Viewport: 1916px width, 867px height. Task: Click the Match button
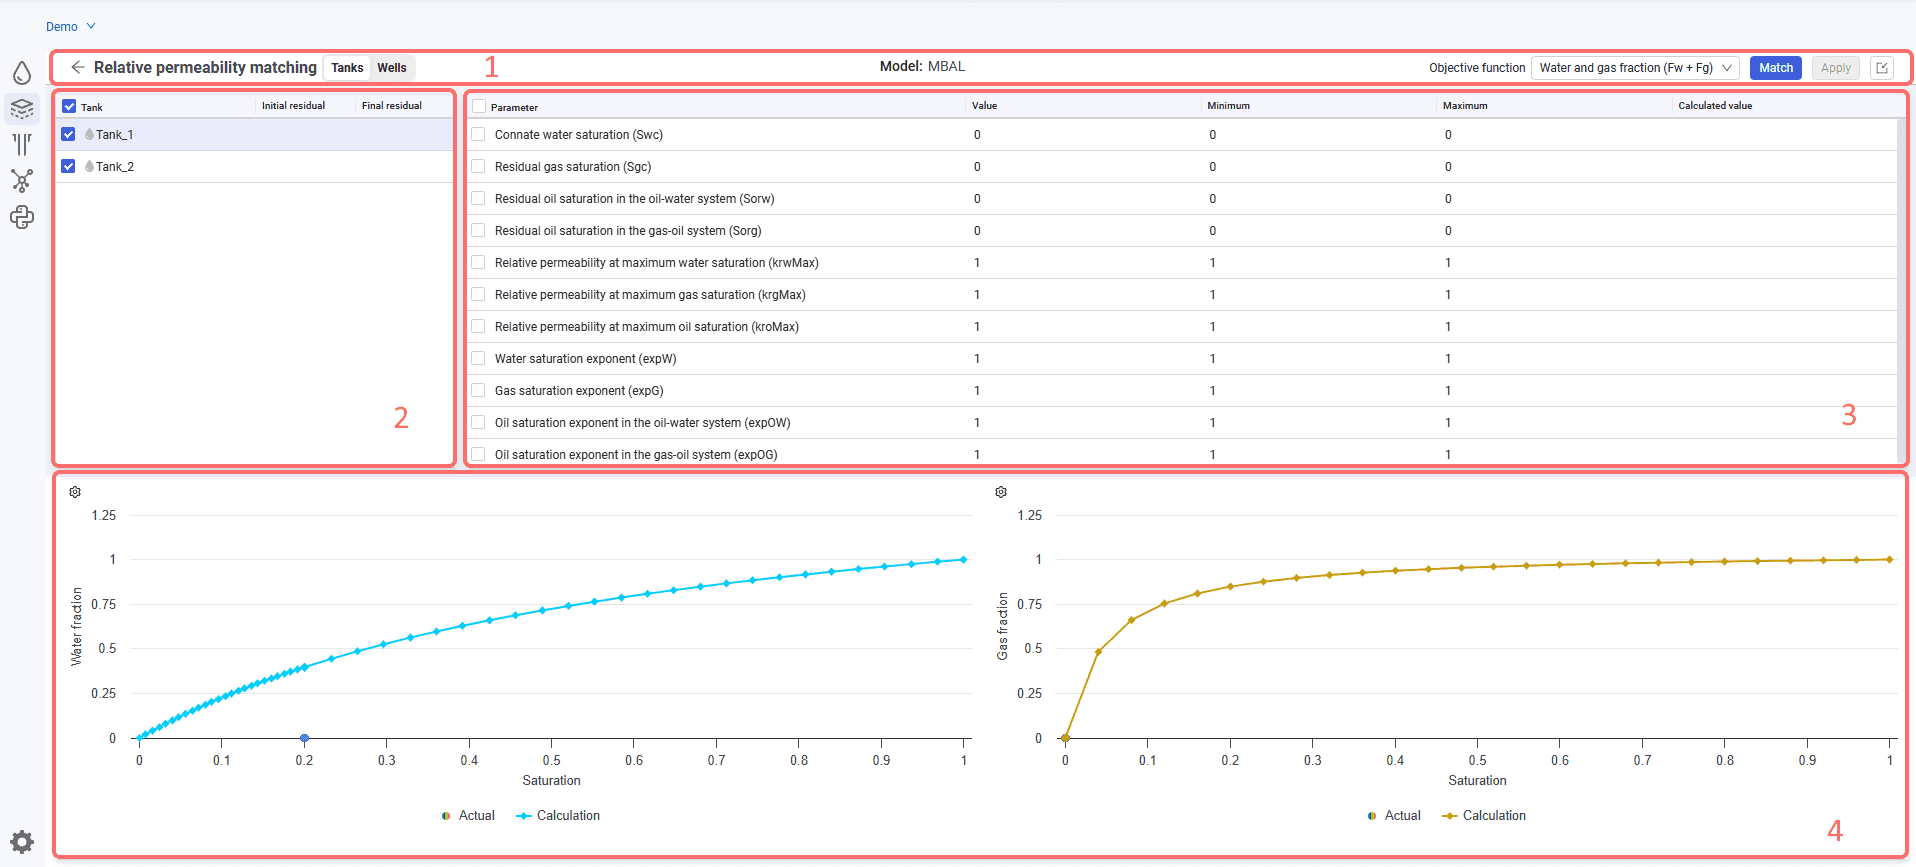1776,68
